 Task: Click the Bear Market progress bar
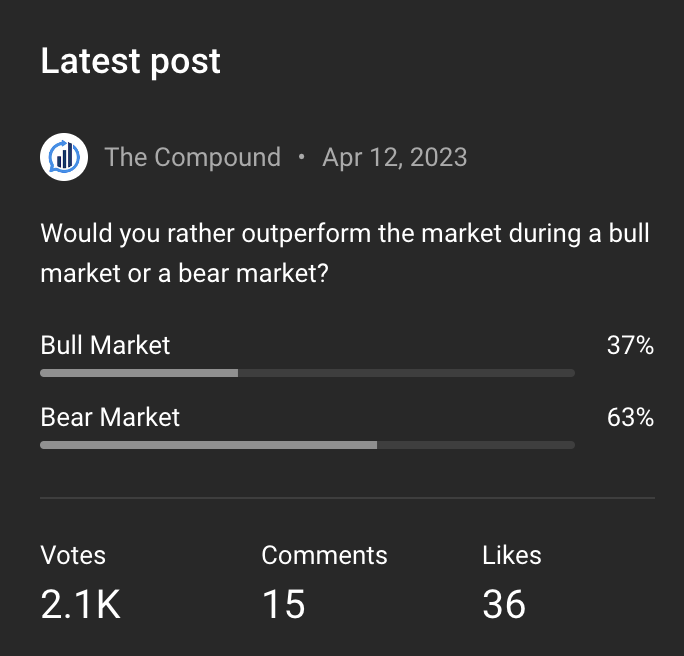click(308, 445)
